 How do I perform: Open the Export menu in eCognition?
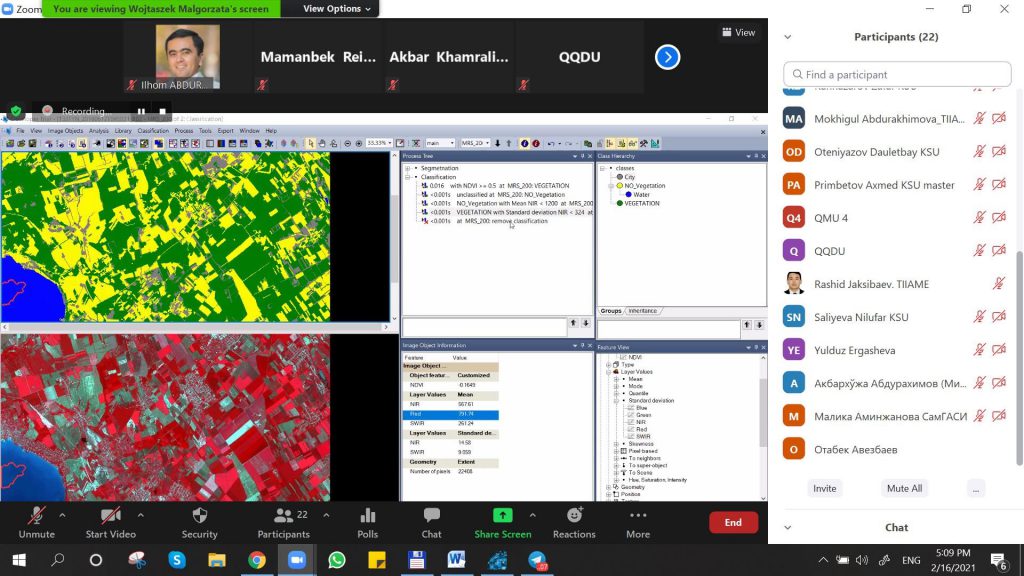[x=225, y=131]
